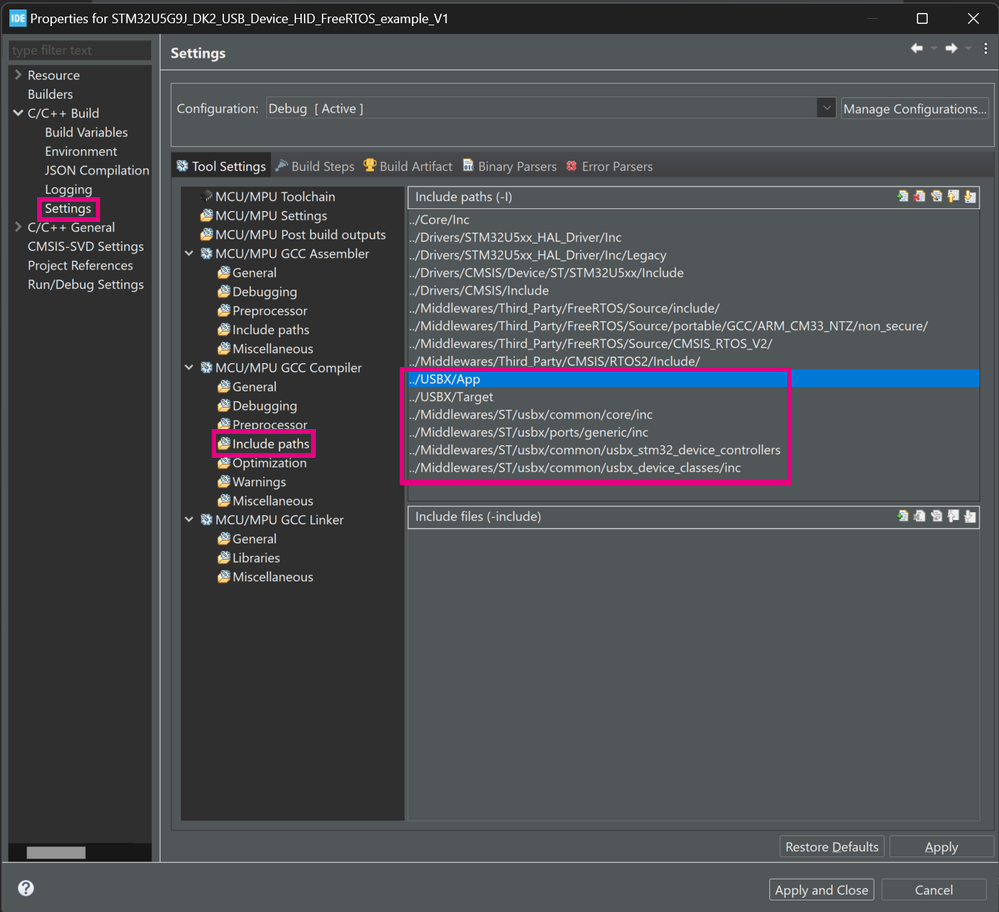Screen dimensions: 999x912
Task: Expand the C/C++ General tree node
Action: [x=18, y=227]
